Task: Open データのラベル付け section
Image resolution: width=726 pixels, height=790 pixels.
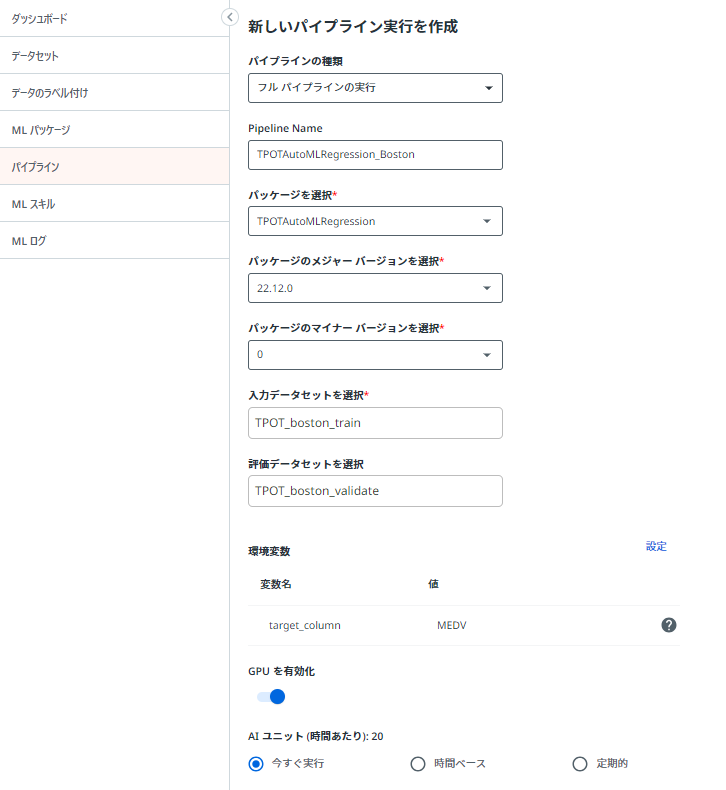Action: click(114, 93)
